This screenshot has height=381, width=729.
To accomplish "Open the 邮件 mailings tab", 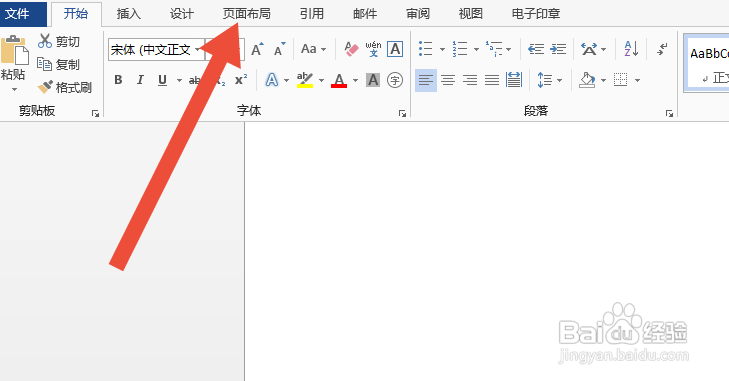I will [365, 13].
